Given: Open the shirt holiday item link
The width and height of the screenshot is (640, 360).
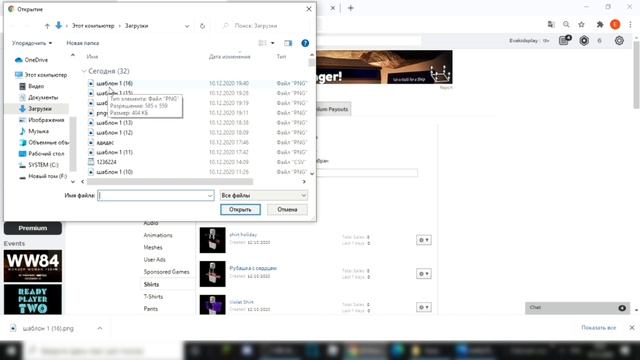Looking at the screenshot, I should pyautogui.click(x=243, y=235).
